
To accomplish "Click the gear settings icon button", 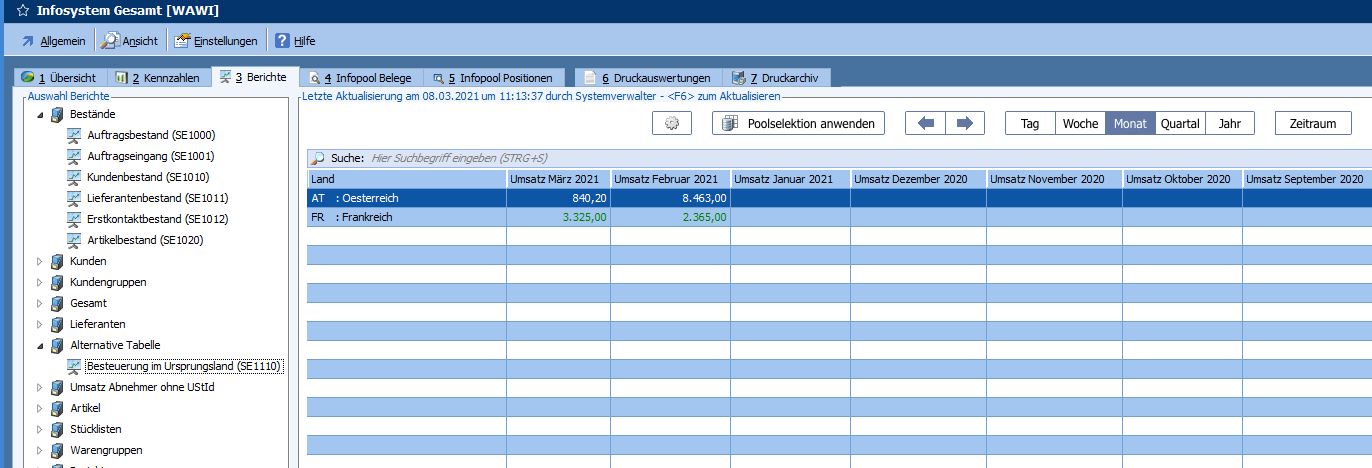I will [x=671, y=123].
